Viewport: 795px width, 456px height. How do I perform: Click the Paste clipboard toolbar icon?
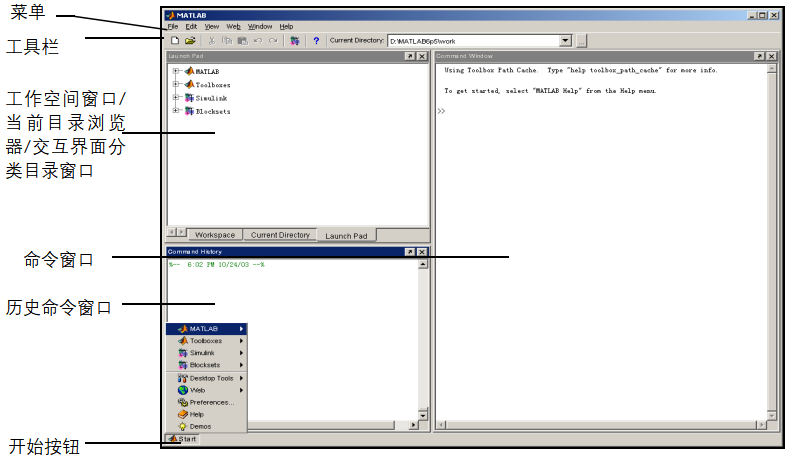point(242,41)
